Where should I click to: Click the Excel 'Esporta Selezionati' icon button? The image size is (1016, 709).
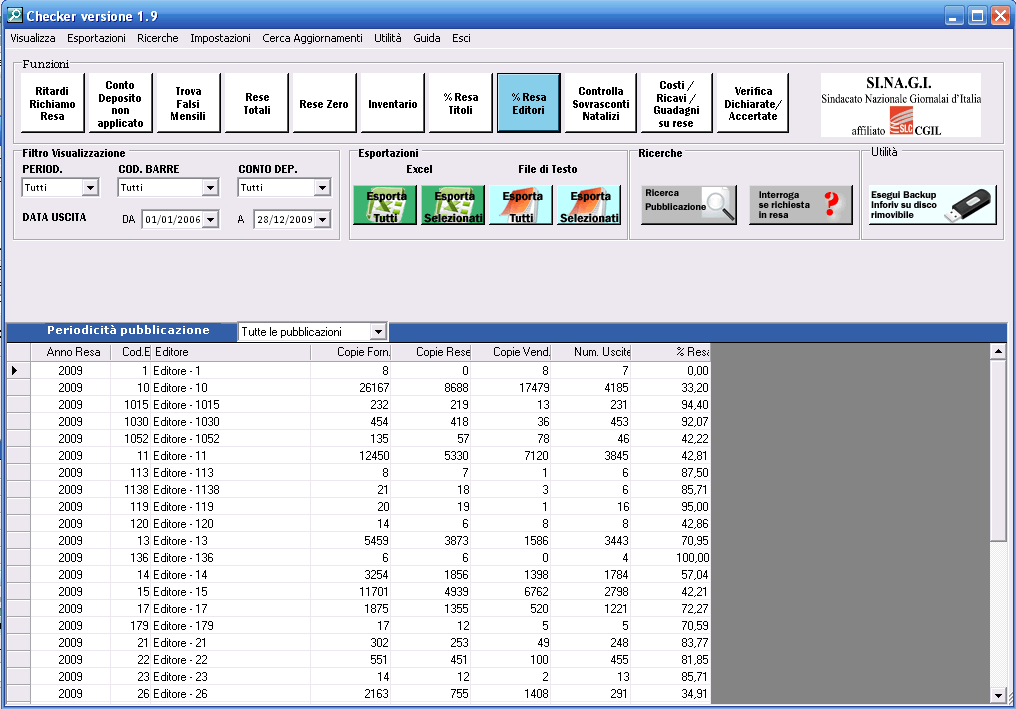coord(453,205)
